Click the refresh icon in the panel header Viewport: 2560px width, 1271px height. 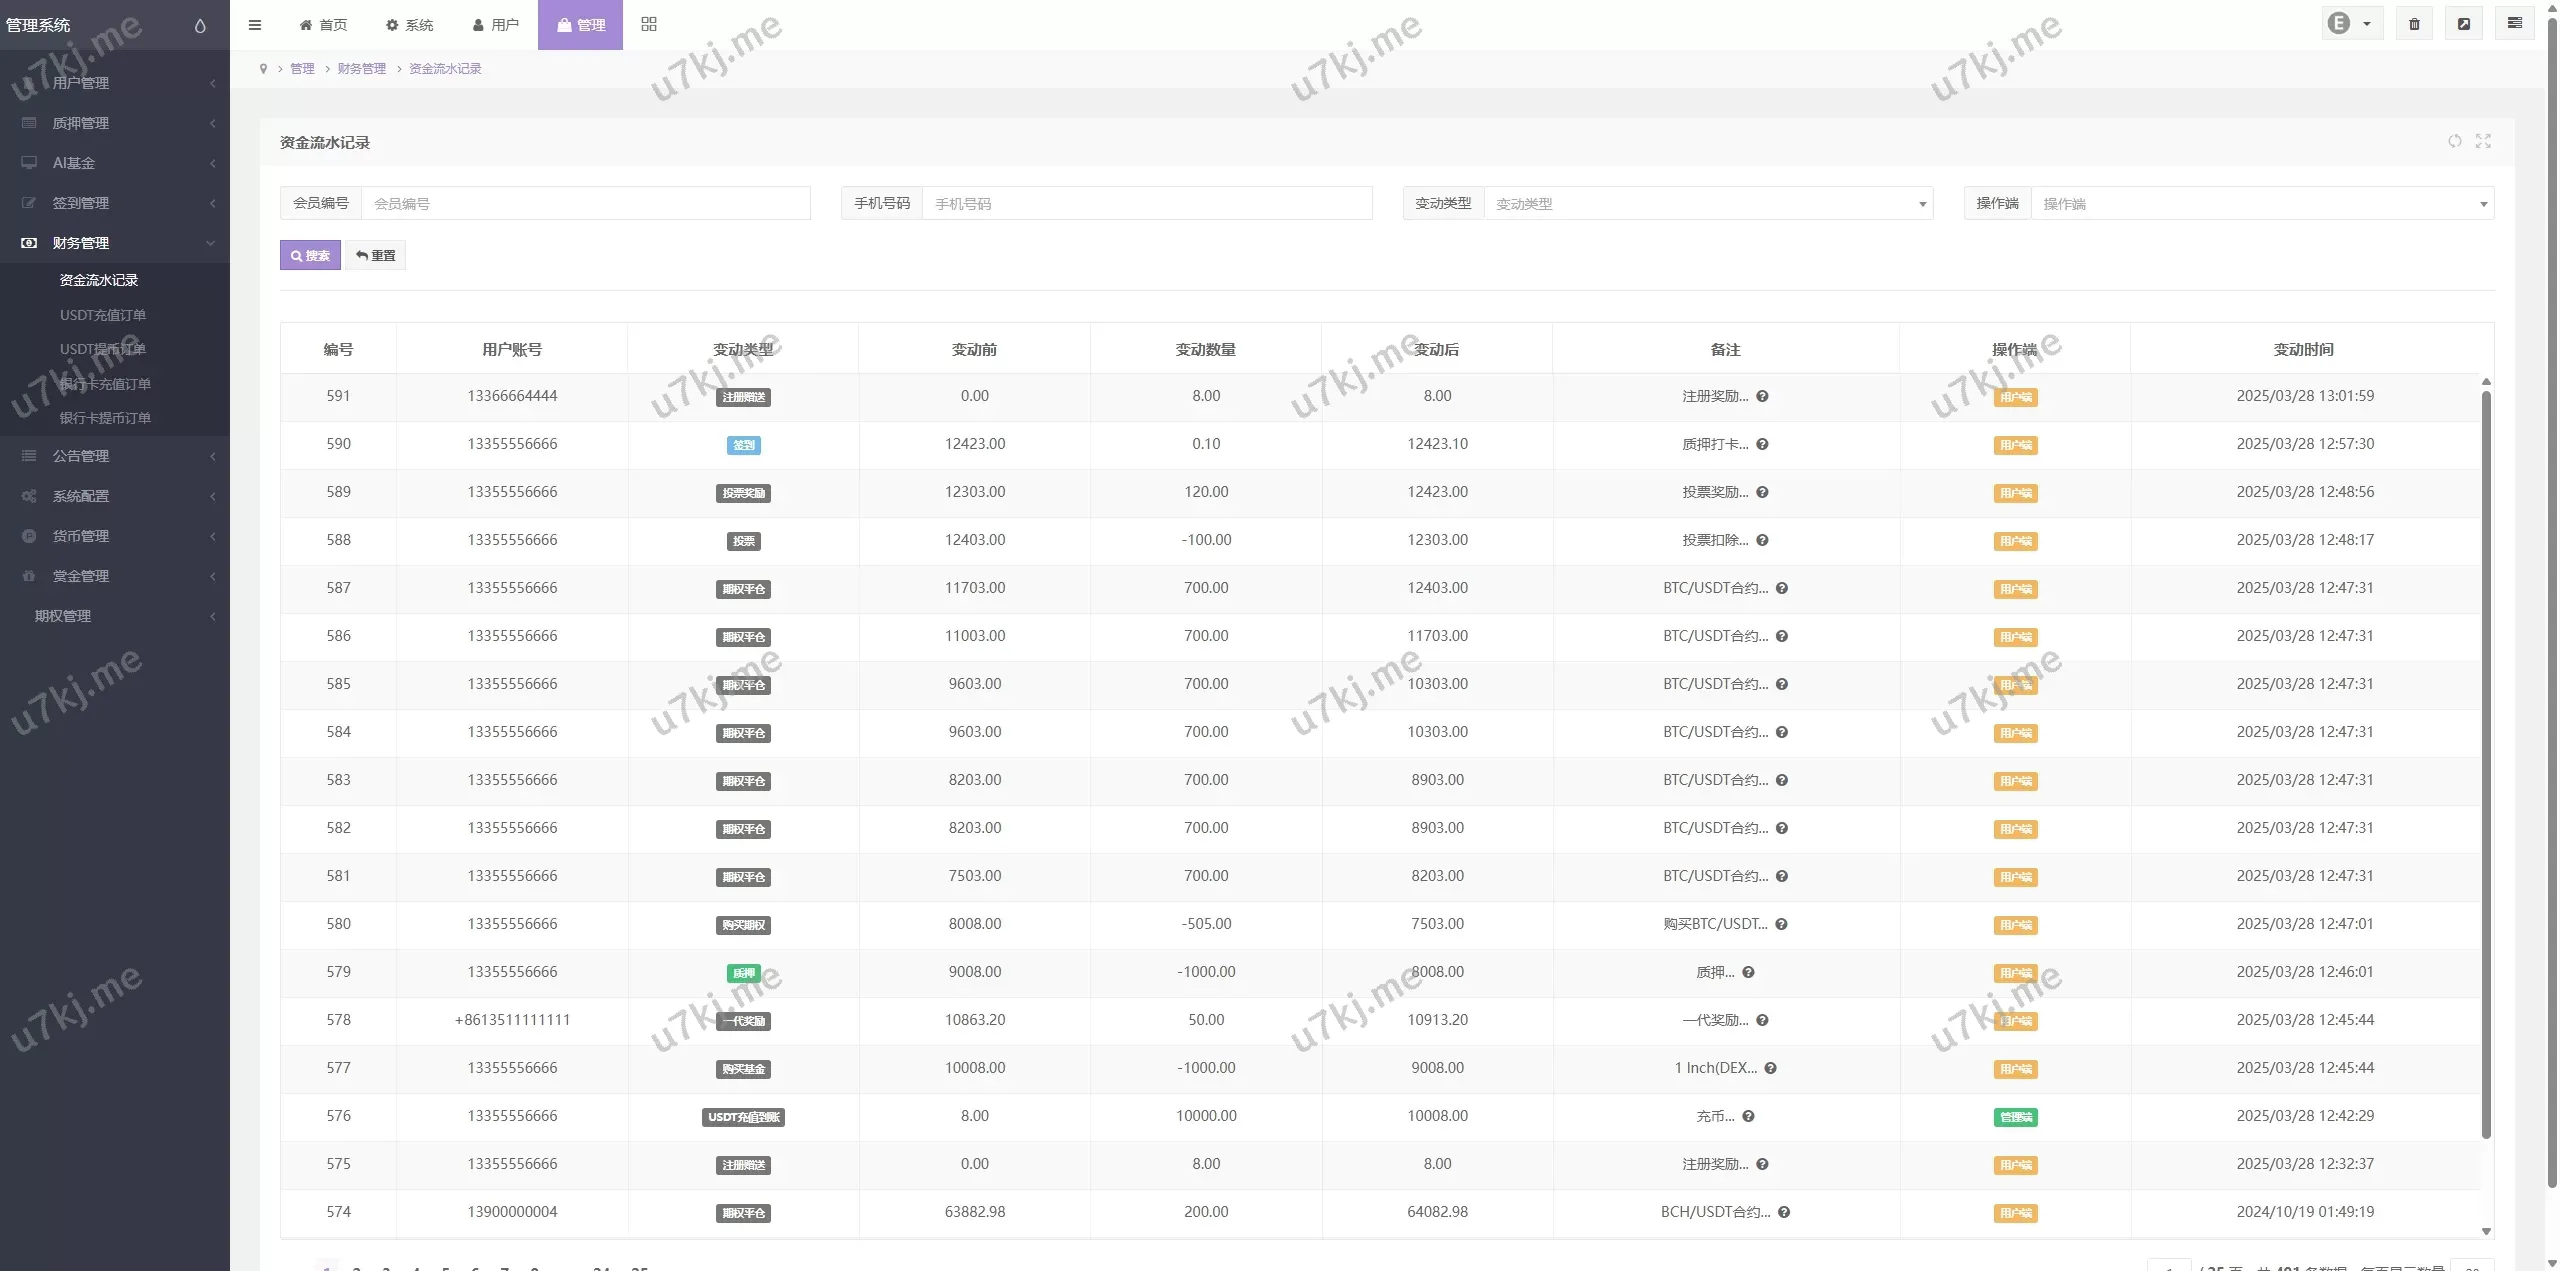click(x=2454, y=141)
